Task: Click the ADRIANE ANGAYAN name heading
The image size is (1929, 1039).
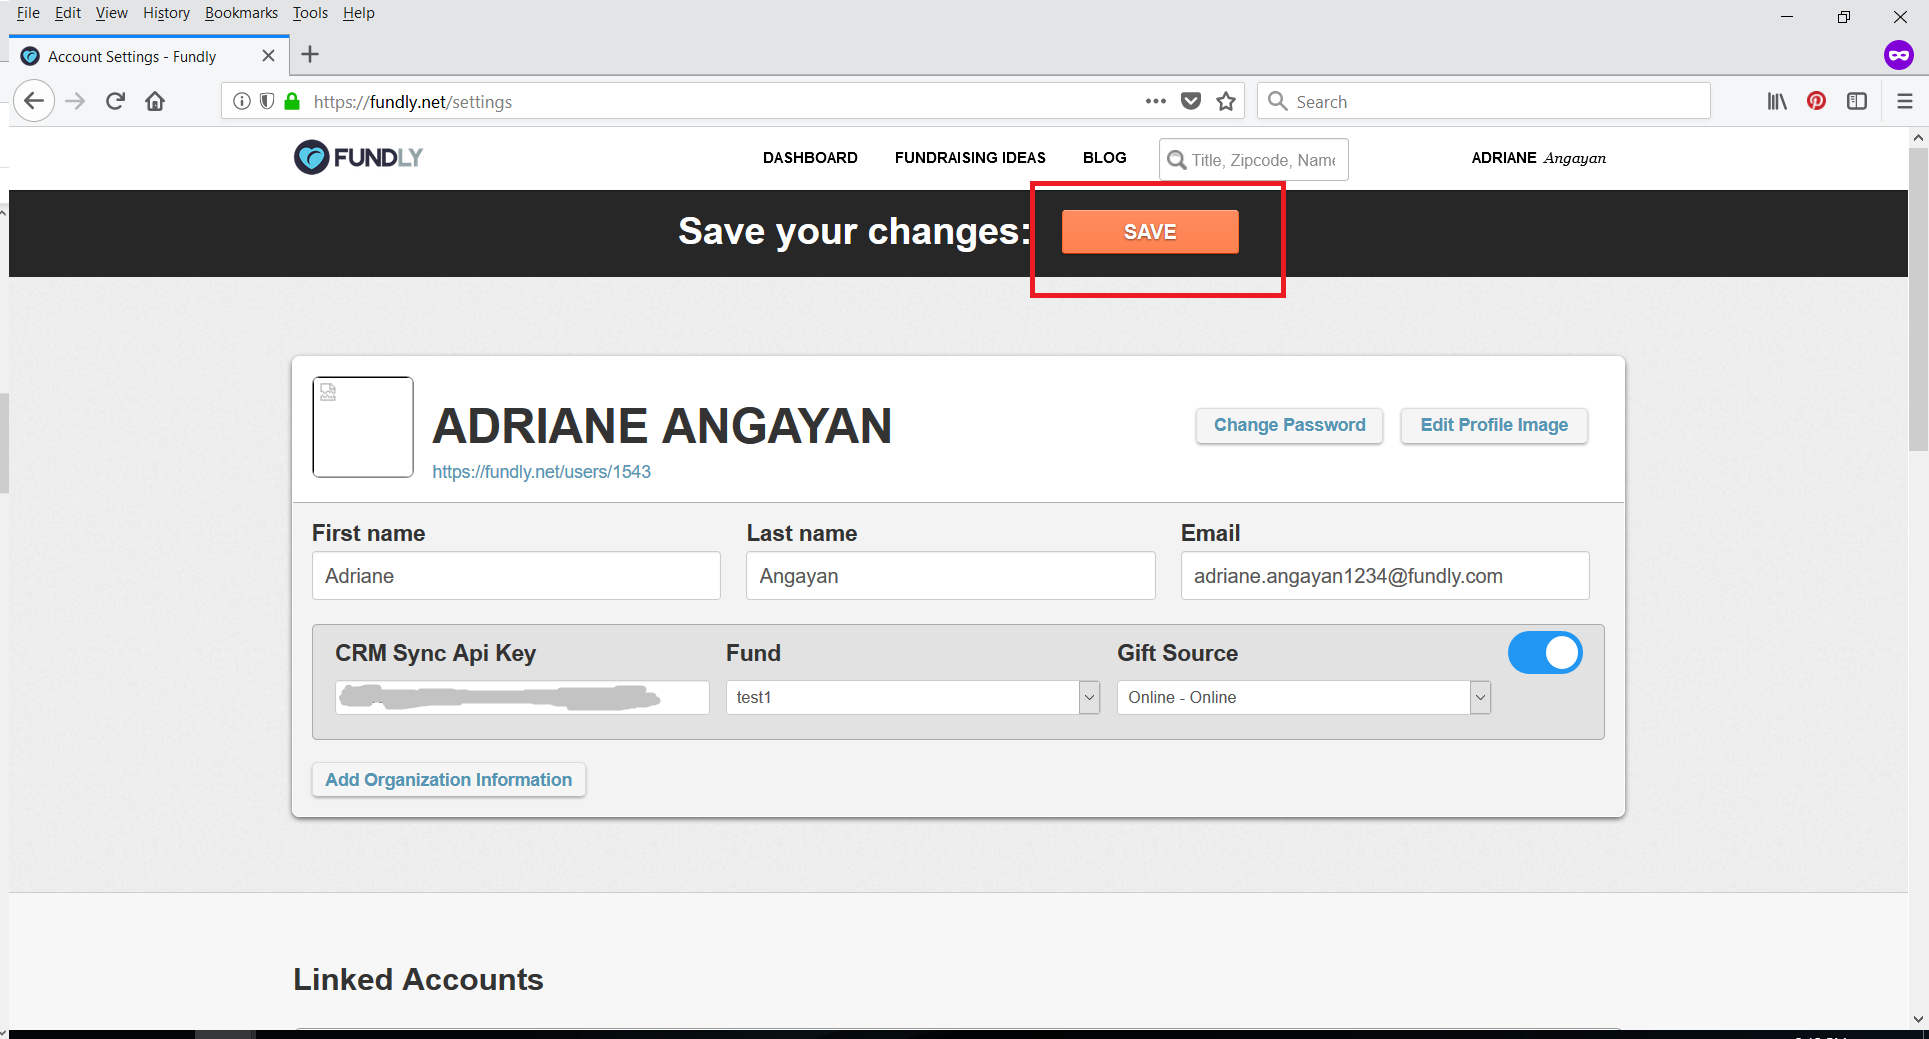Action: (662, 426)
